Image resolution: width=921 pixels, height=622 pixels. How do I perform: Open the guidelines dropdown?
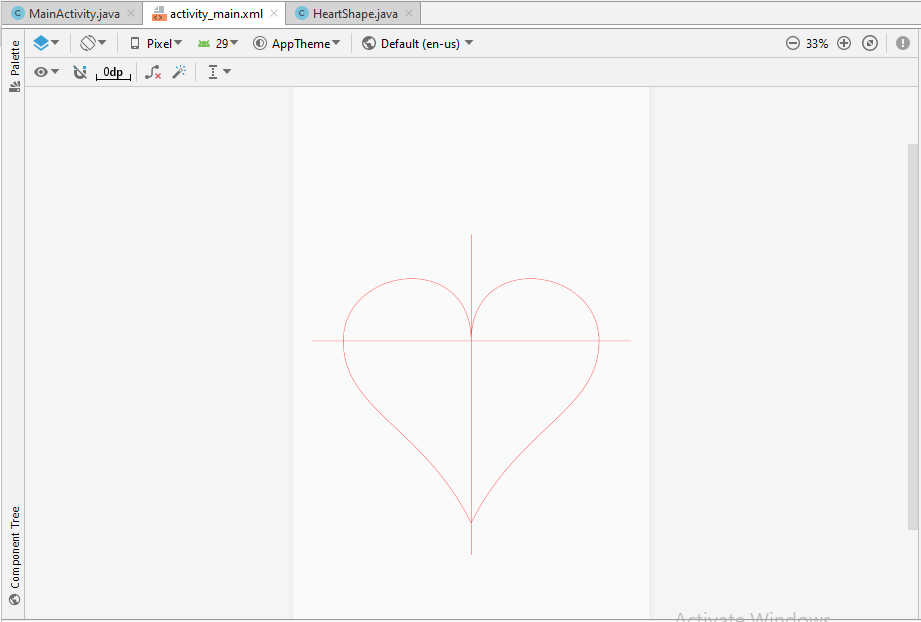pos(219,72)
